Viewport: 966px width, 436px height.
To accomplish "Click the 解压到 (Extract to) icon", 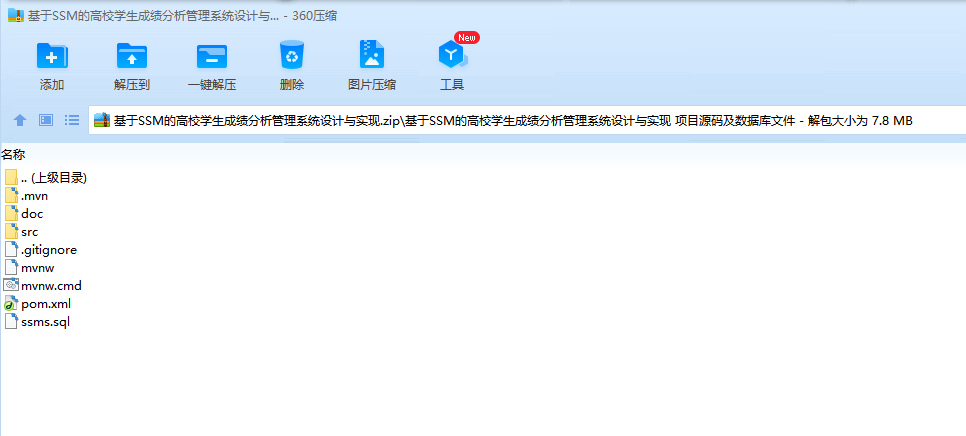I will [x=132, y=55].
